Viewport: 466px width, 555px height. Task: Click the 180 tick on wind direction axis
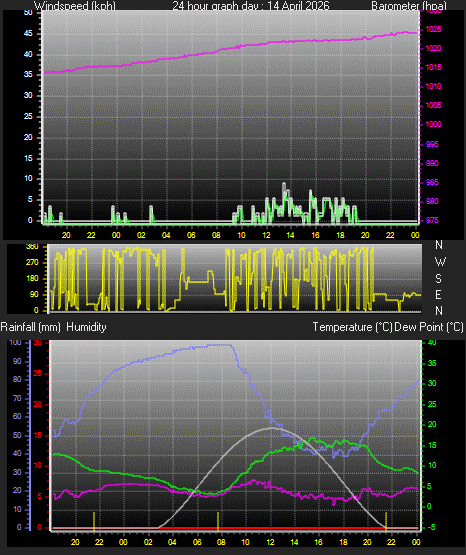tap(32, 279)
